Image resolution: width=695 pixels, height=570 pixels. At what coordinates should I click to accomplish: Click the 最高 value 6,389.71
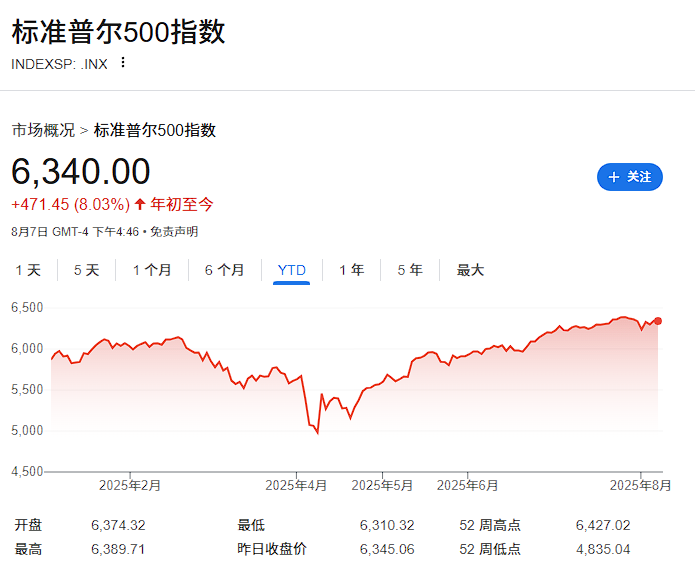click(118, 549)
